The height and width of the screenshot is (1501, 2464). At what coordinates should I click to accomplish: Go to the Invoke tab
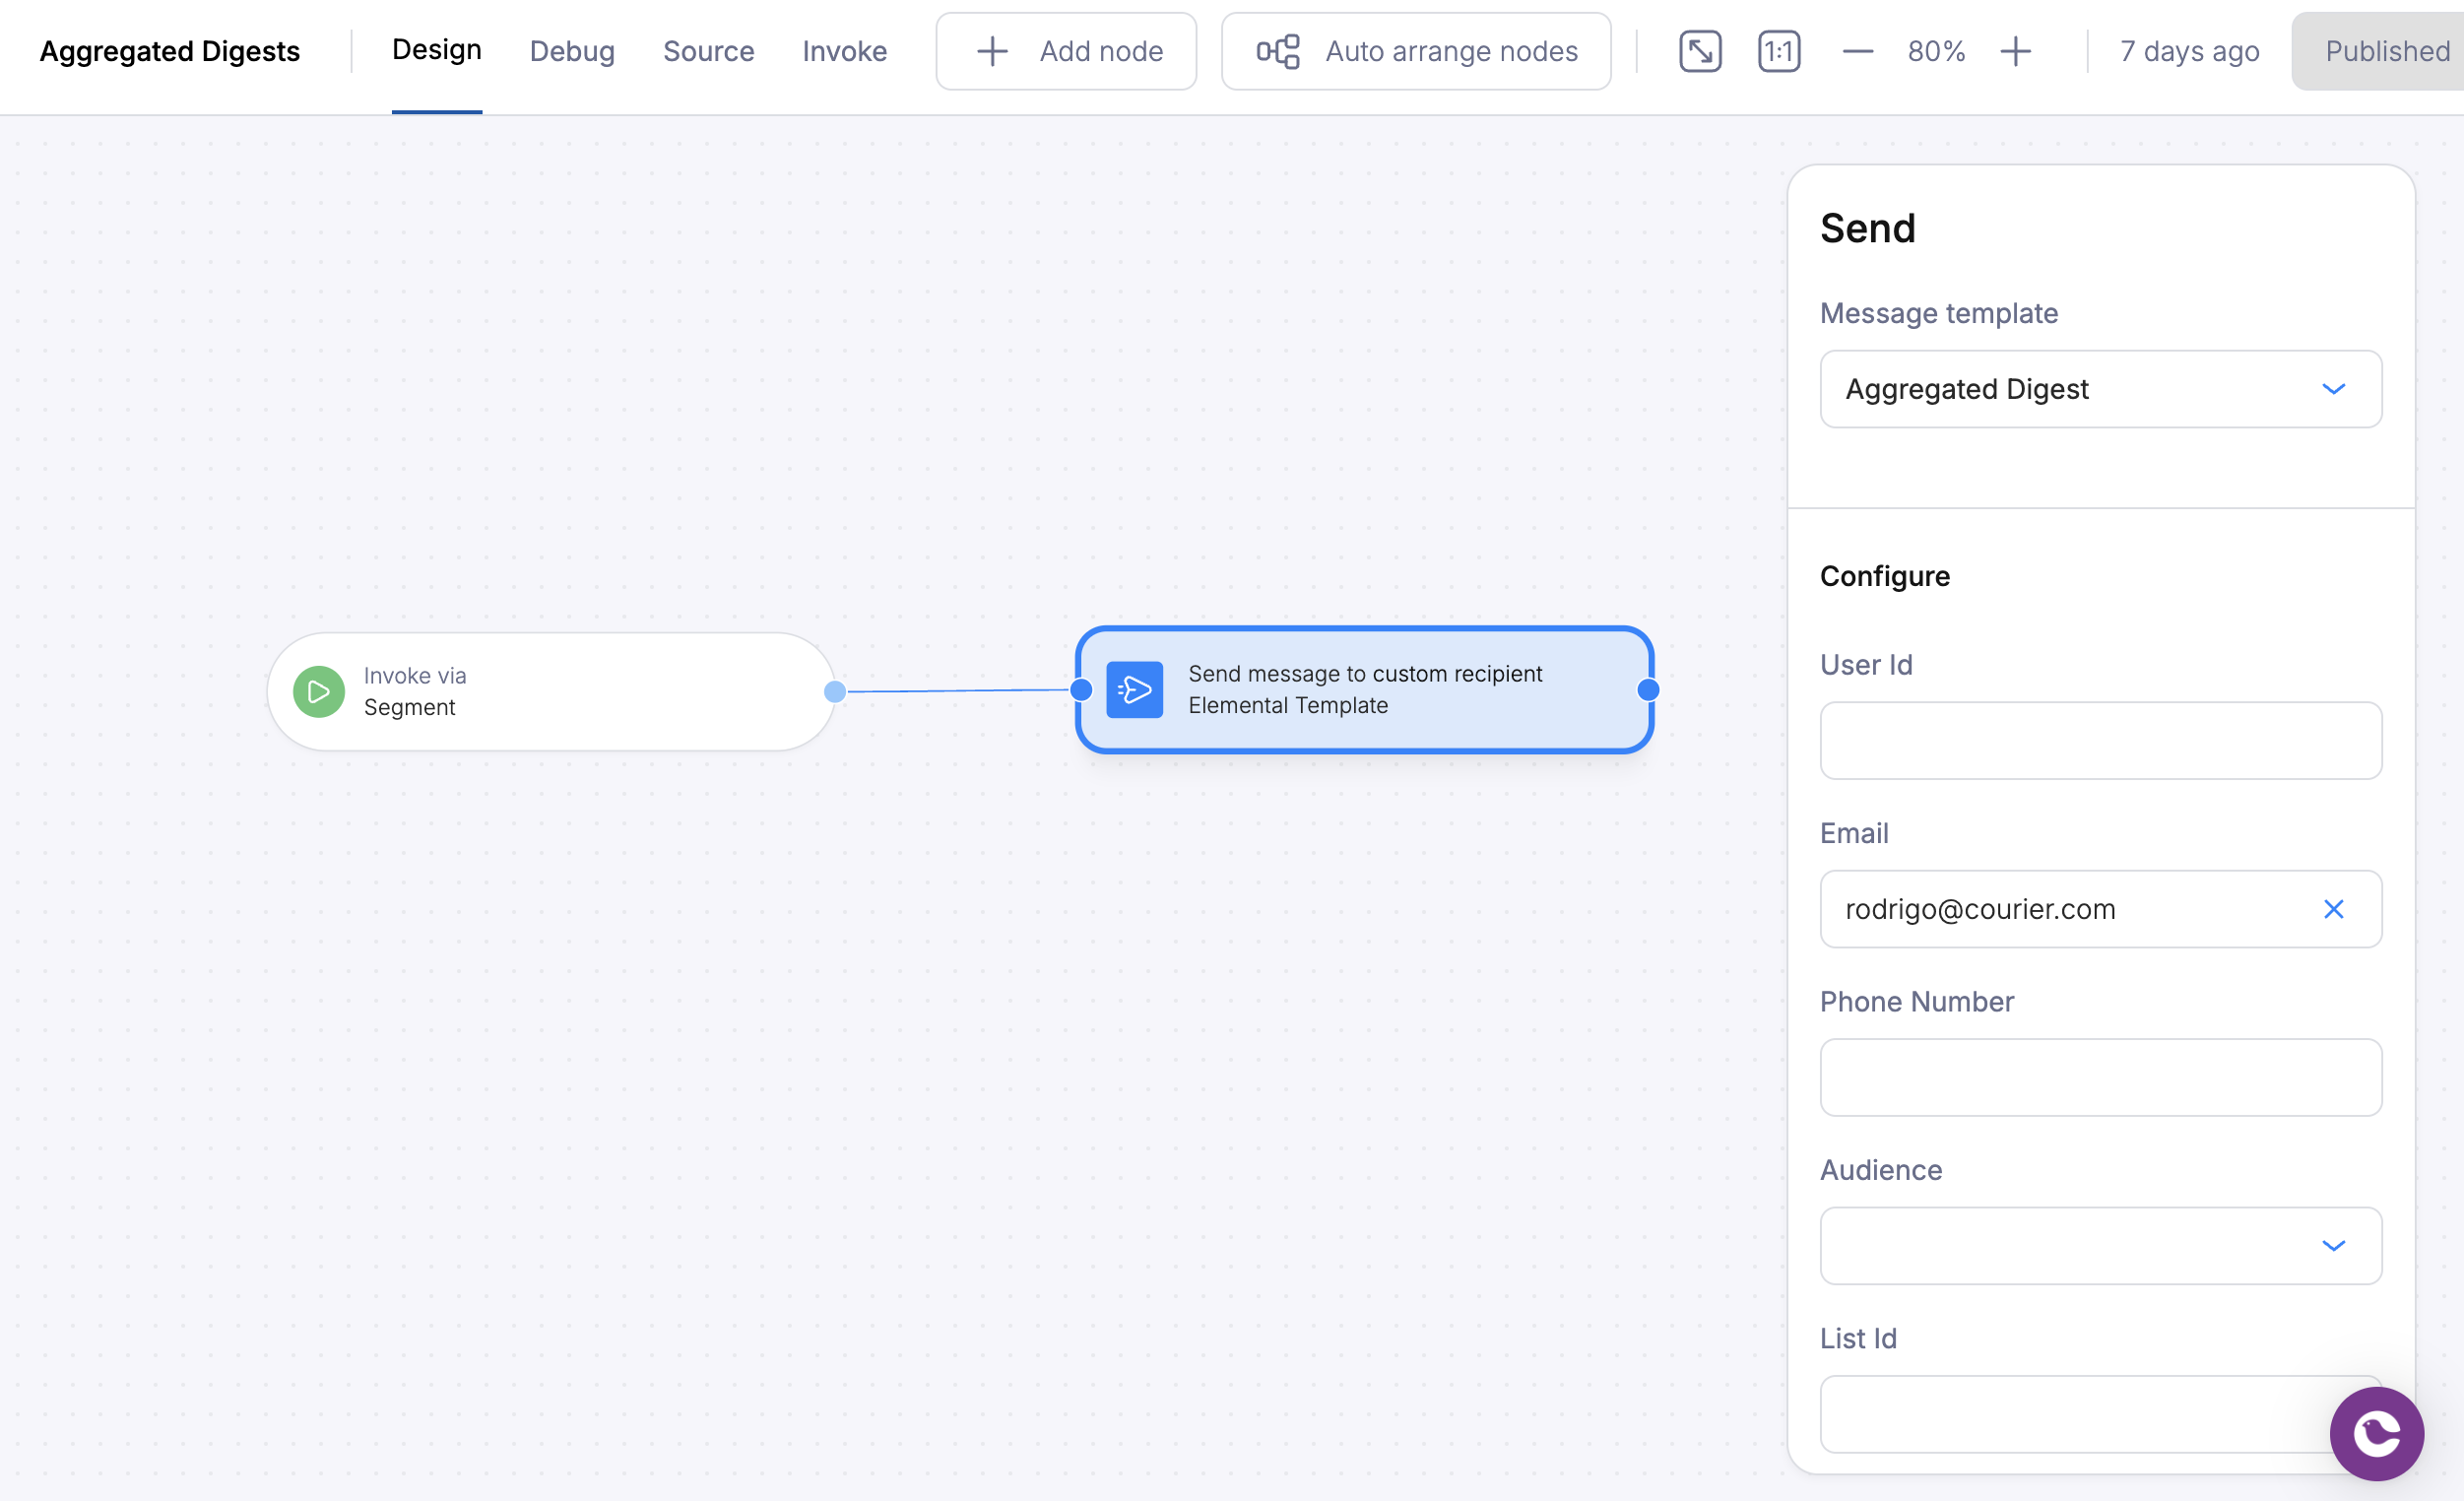coord(844,51)
